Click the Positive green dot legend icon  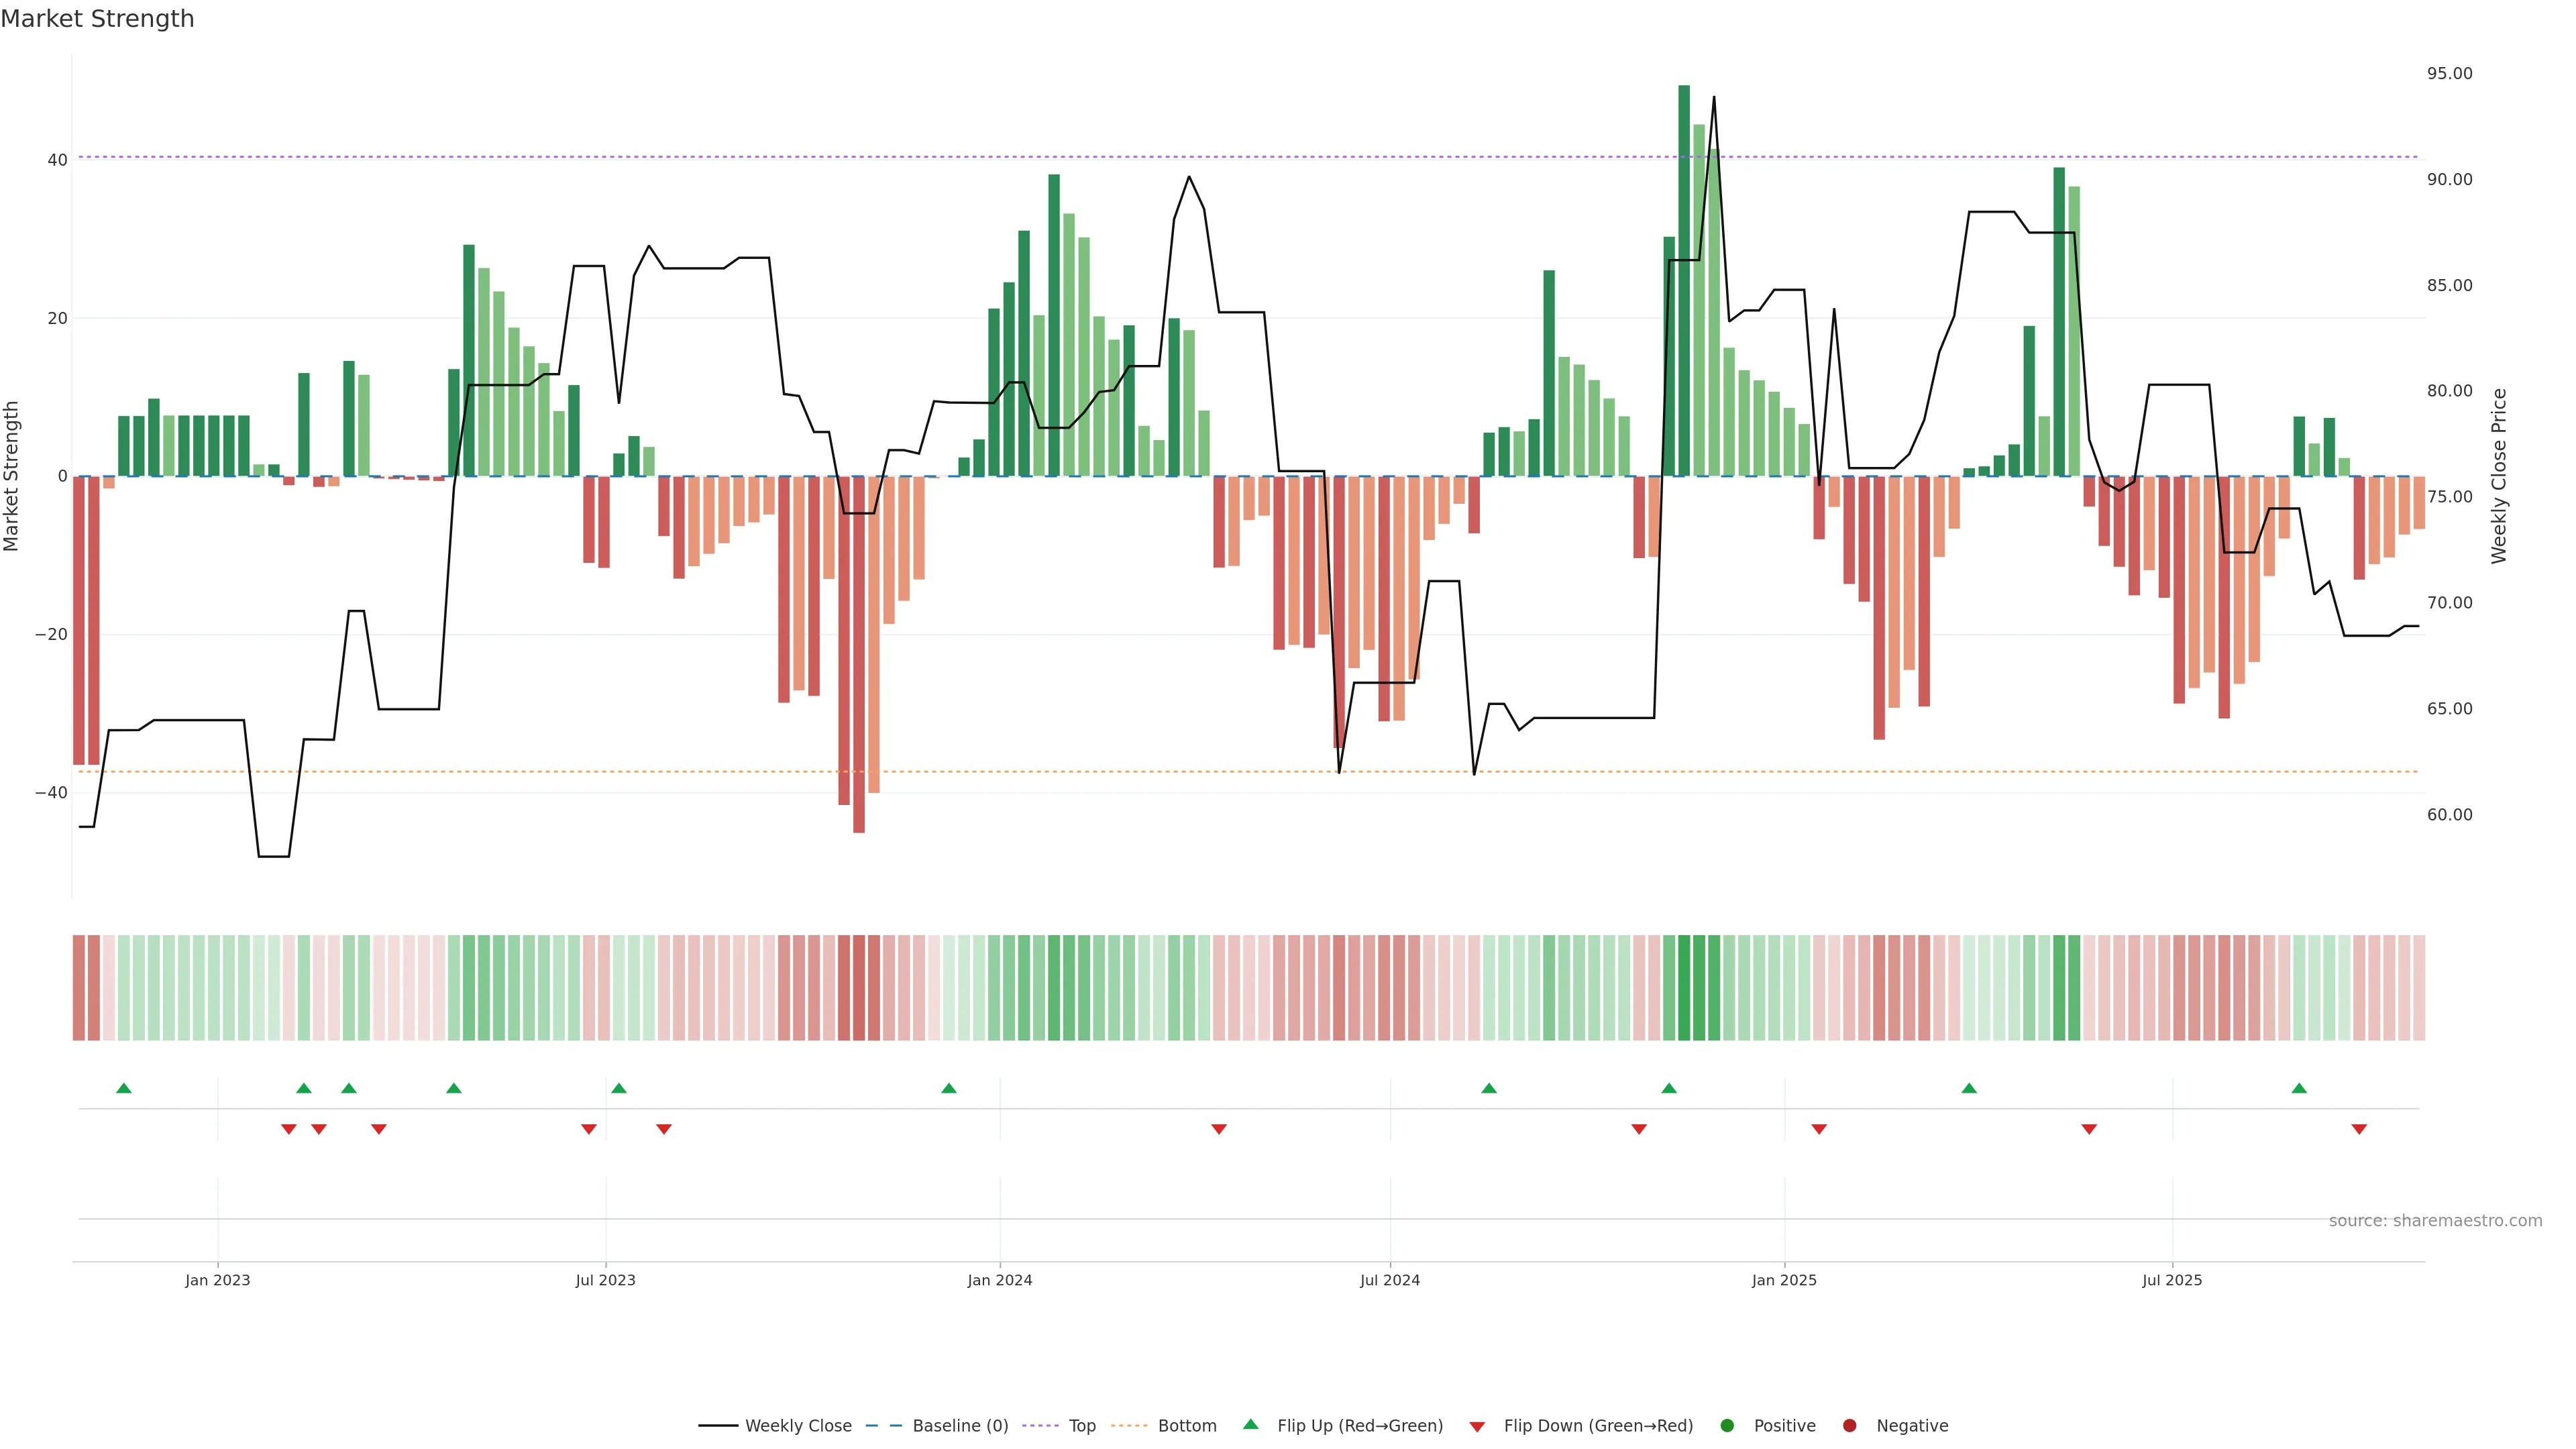(x=1727, y=1425)
